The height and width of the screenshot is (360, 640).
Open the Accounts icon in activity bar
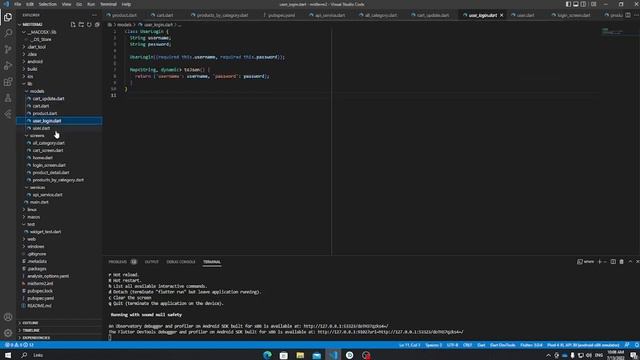click(x=8, y=317)
